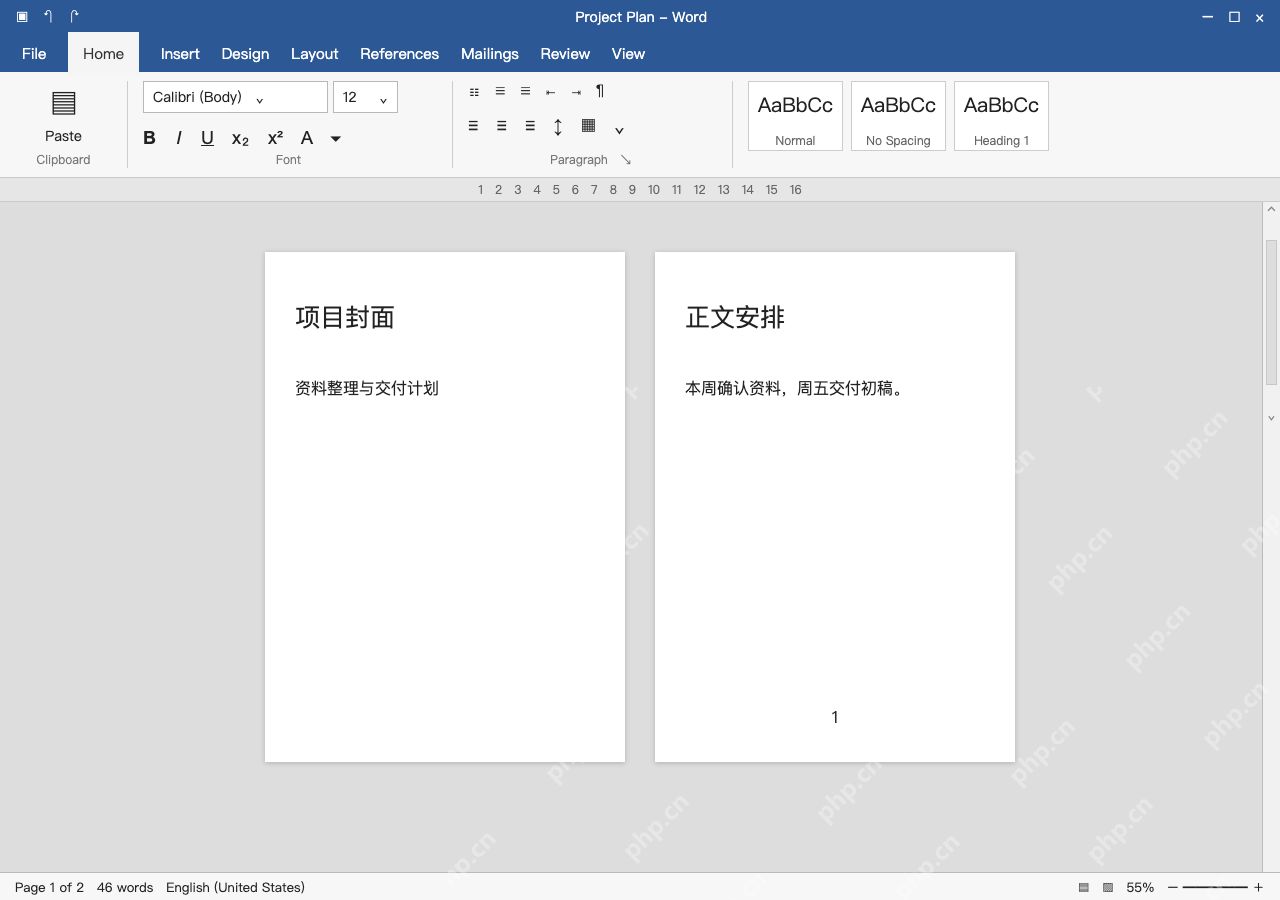Open the View tab
Screen dimensions: 1280x900
click(628, 54)
